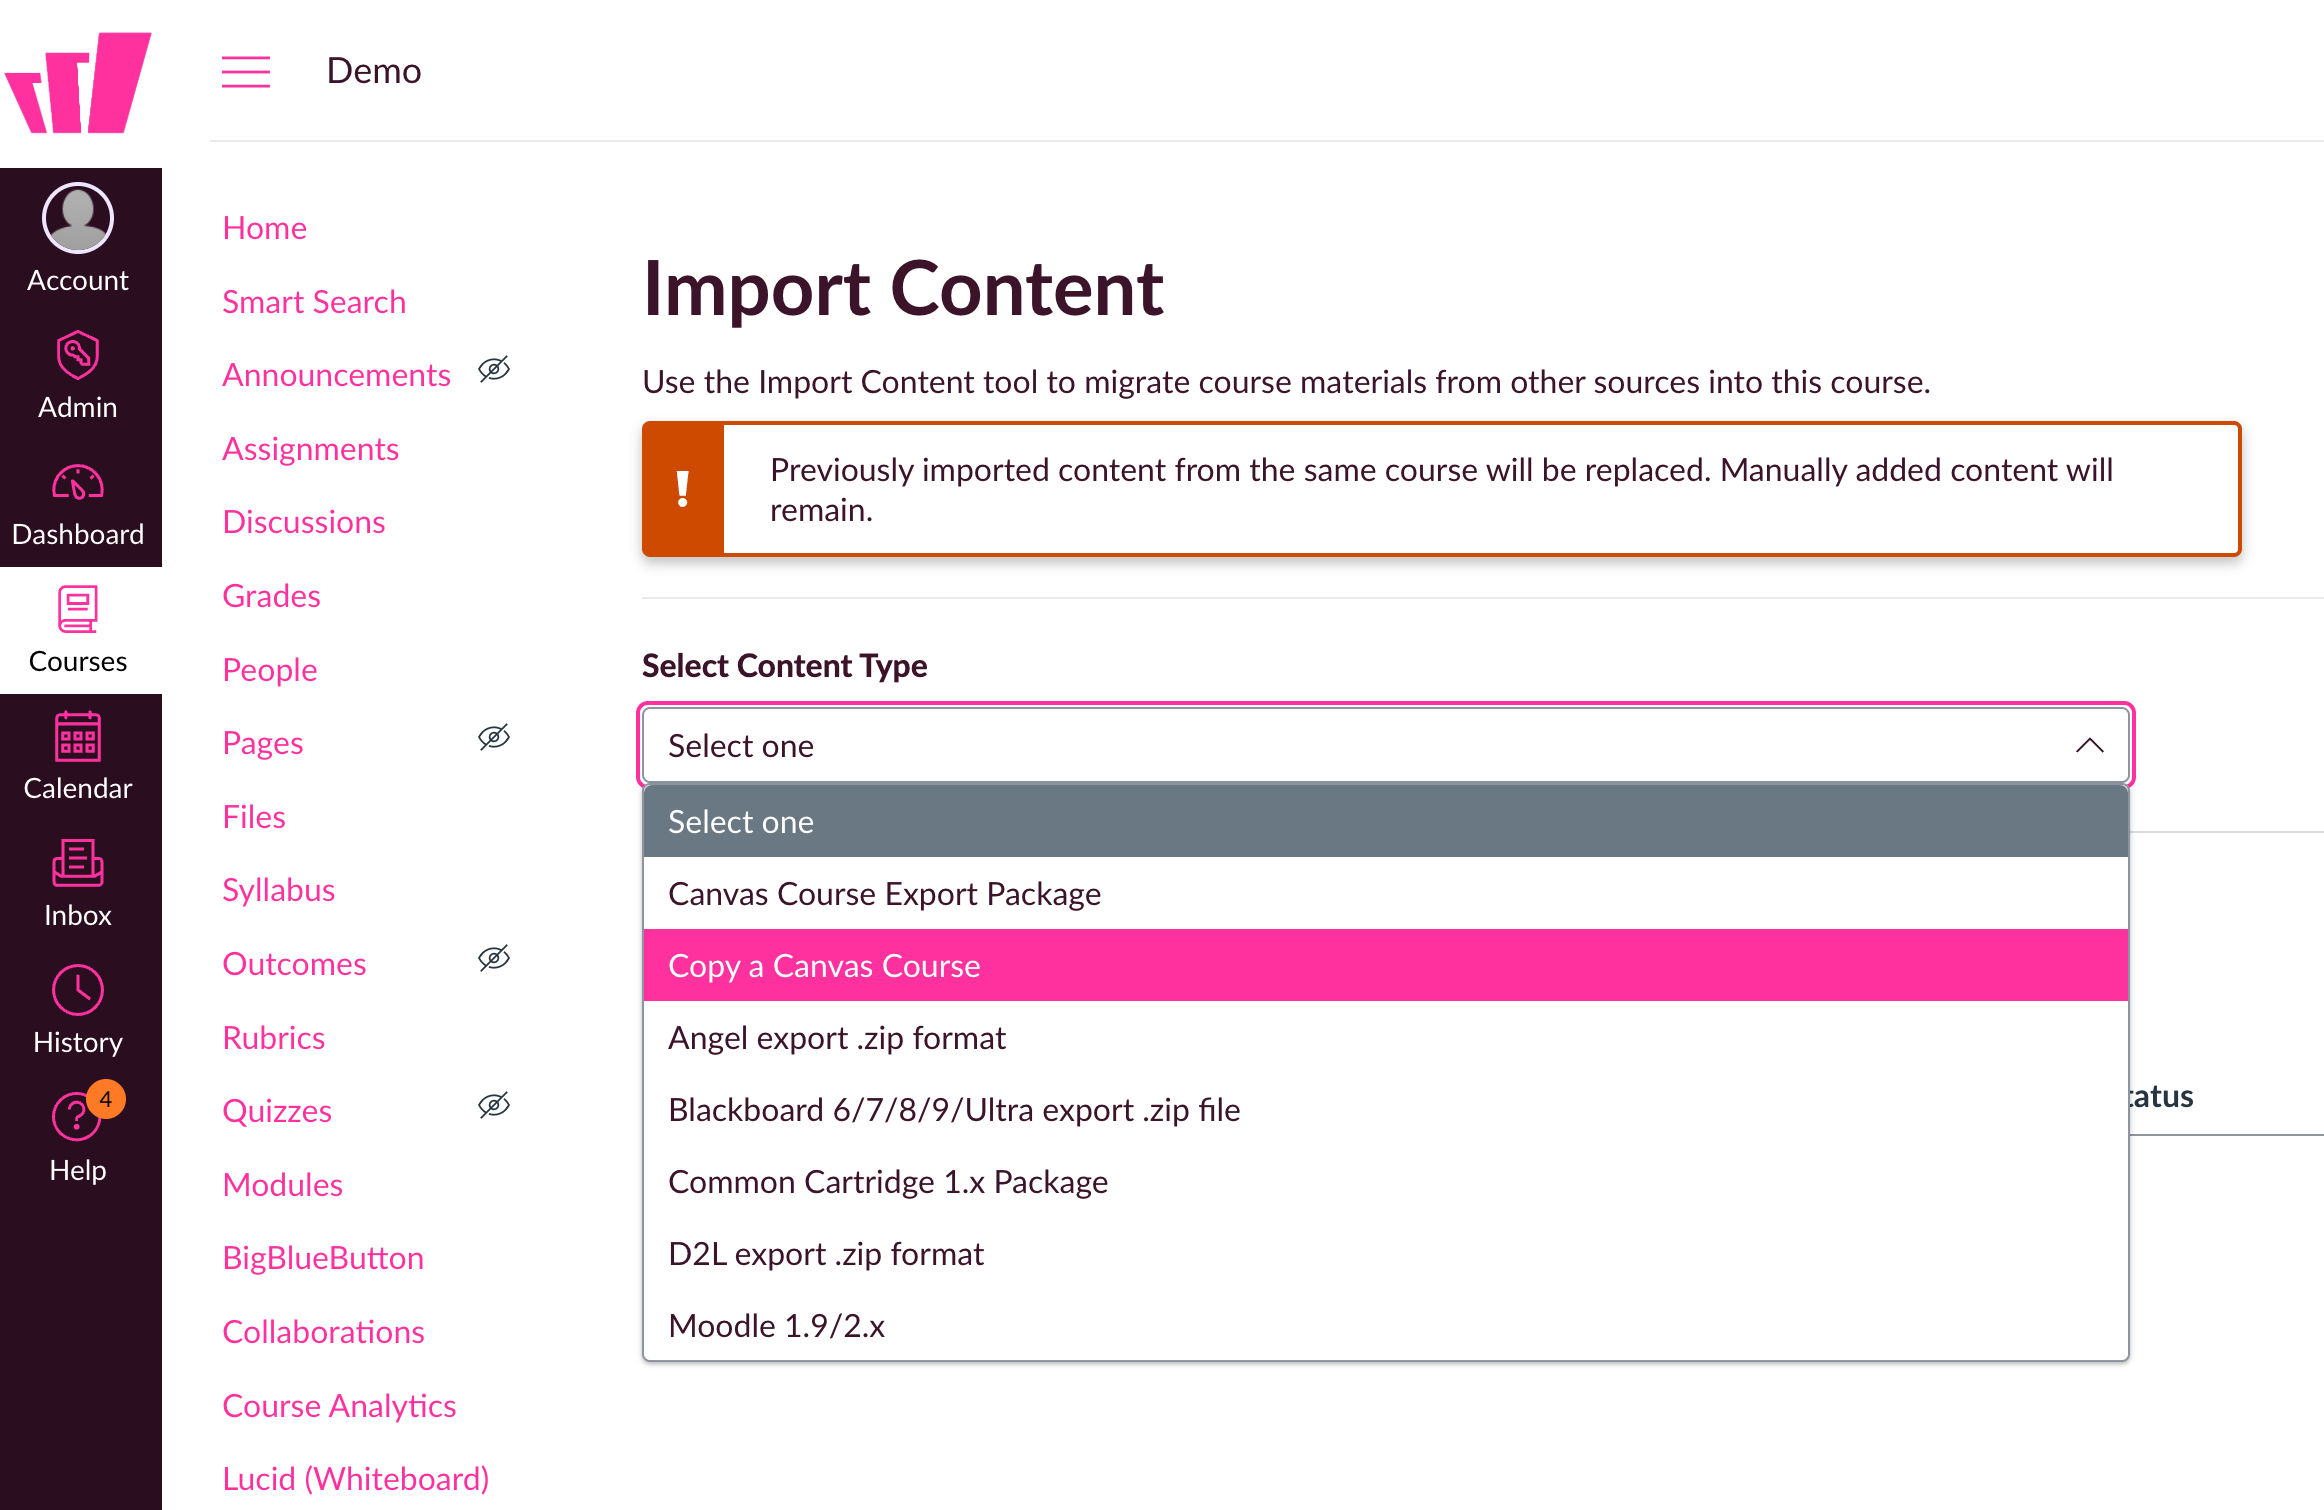Open the Smart Search link
The height and width of the screenshot is (1510, 2324).
point(314,300)
